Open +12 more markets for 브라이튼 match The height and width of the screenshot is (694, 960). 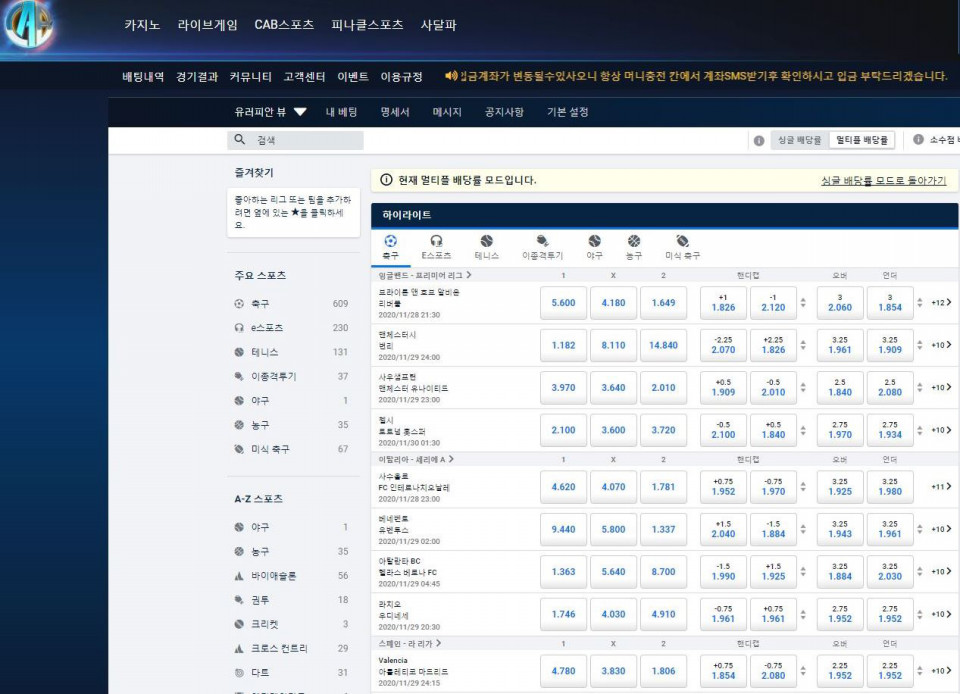tap(942, 303)
